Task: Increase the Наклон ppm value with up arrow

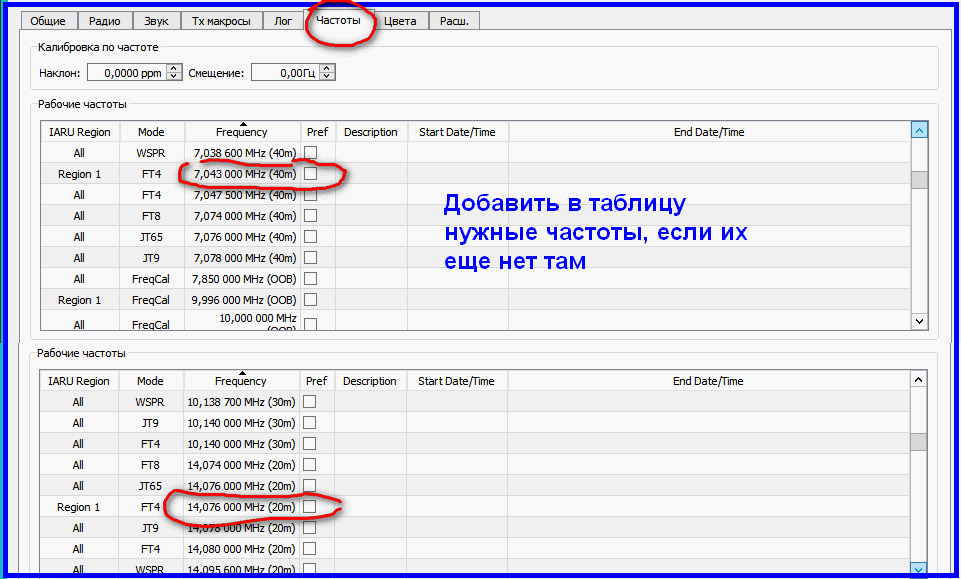Action: (x=174, y=68)
